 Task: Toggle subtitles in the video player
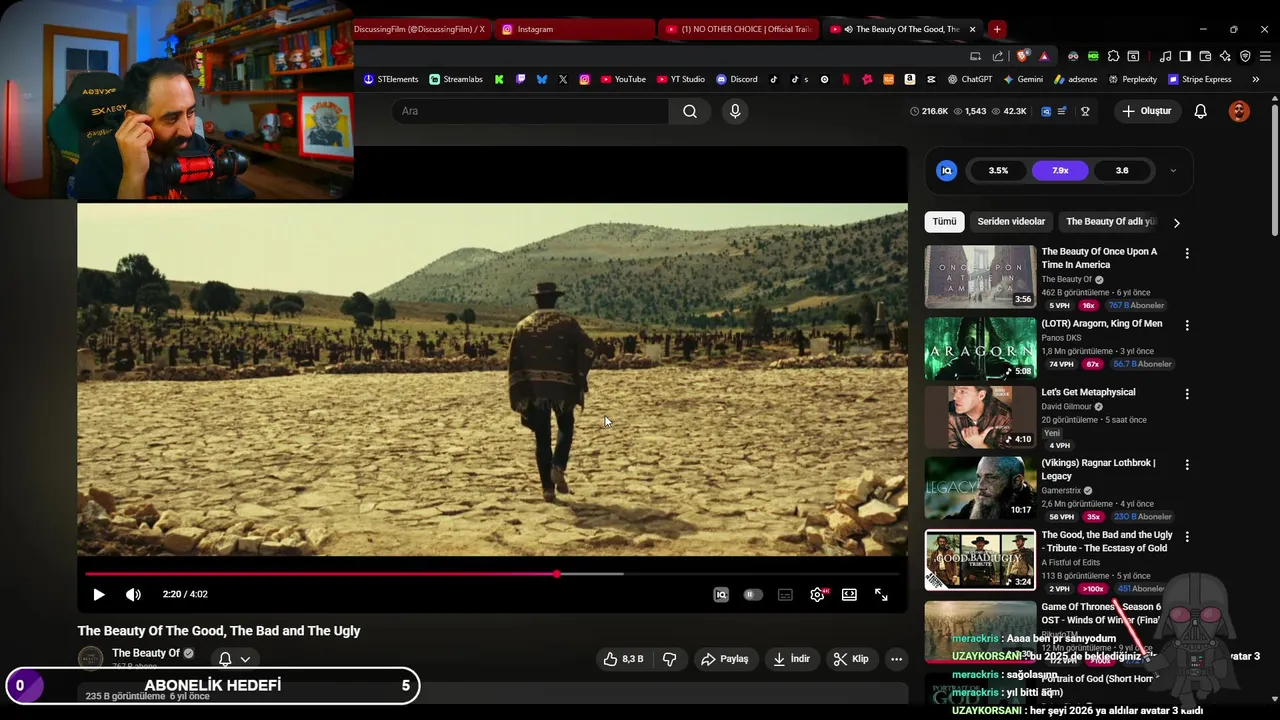click(x=785, y=594)
